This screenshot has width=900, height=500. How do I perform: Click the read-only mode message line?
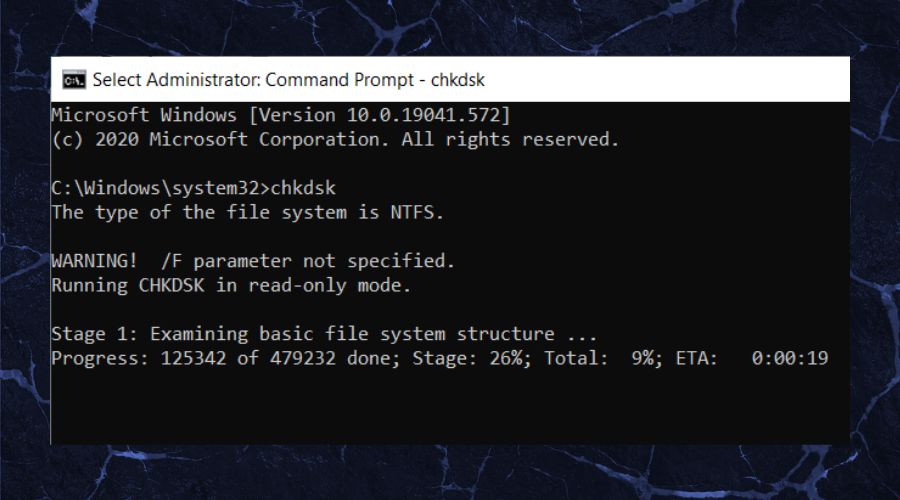coord(231,285)
